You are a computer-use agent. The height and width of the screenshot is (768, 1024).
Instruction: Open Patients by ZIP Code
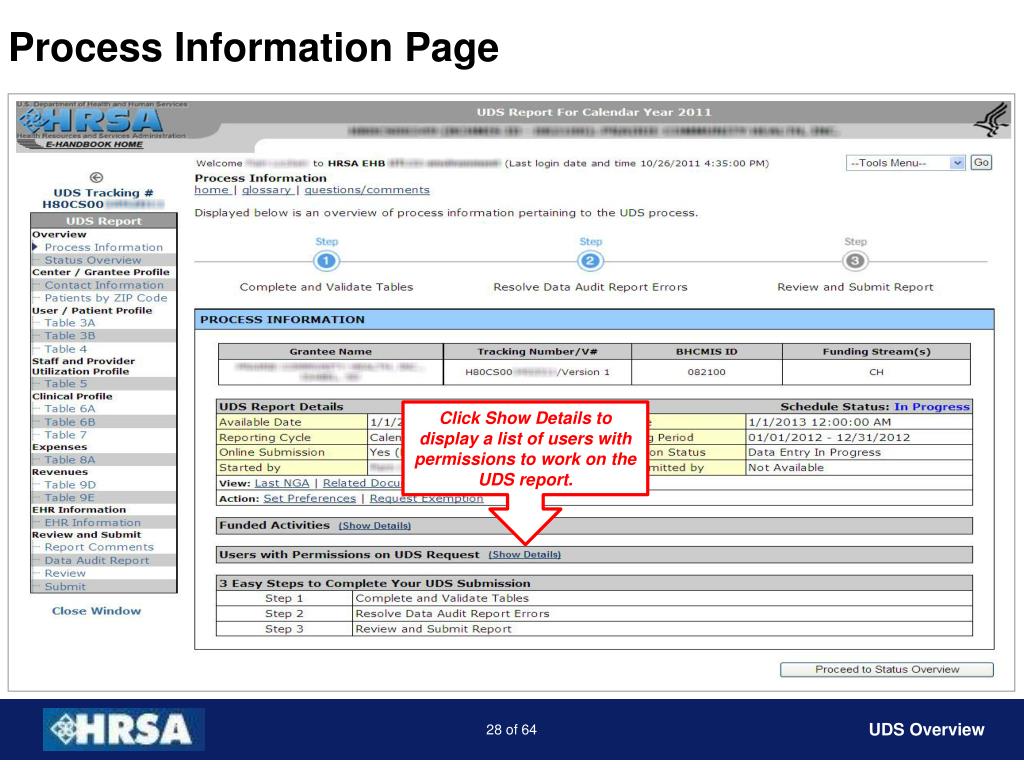106,298
